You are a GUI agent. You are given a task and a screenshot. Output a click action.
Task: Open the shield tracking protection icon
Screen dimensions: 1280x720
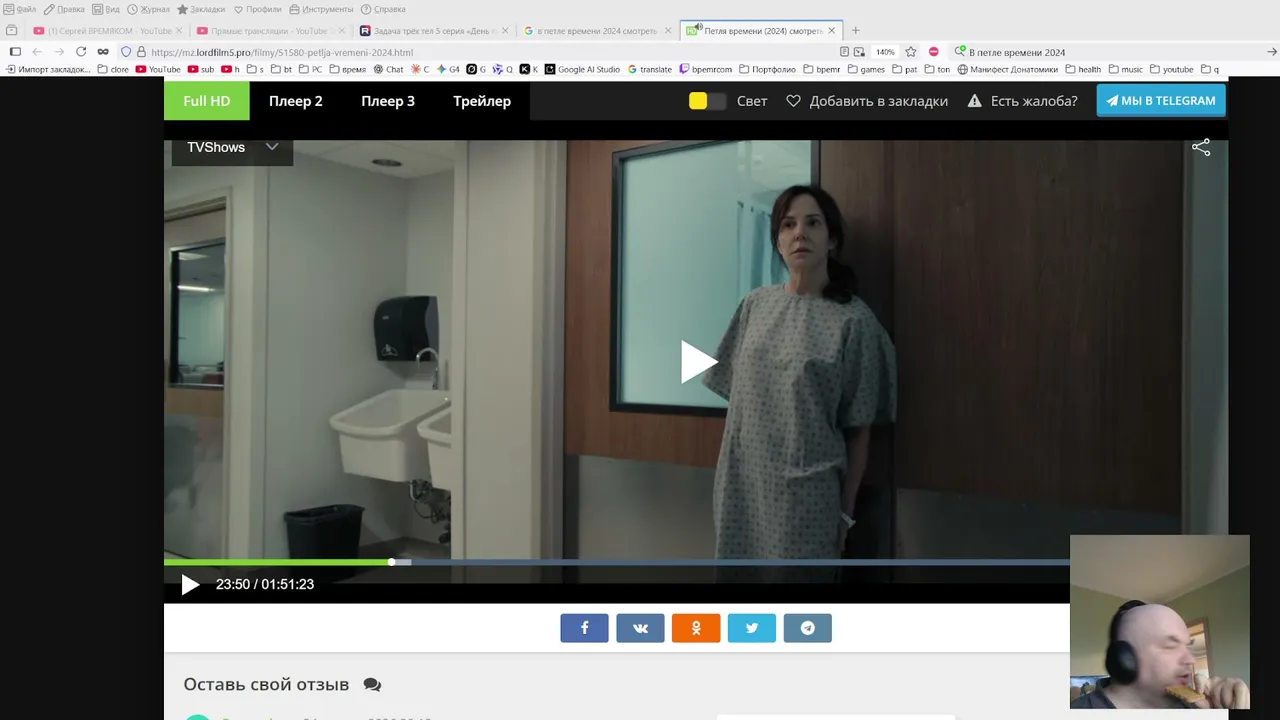click(126, 52)
